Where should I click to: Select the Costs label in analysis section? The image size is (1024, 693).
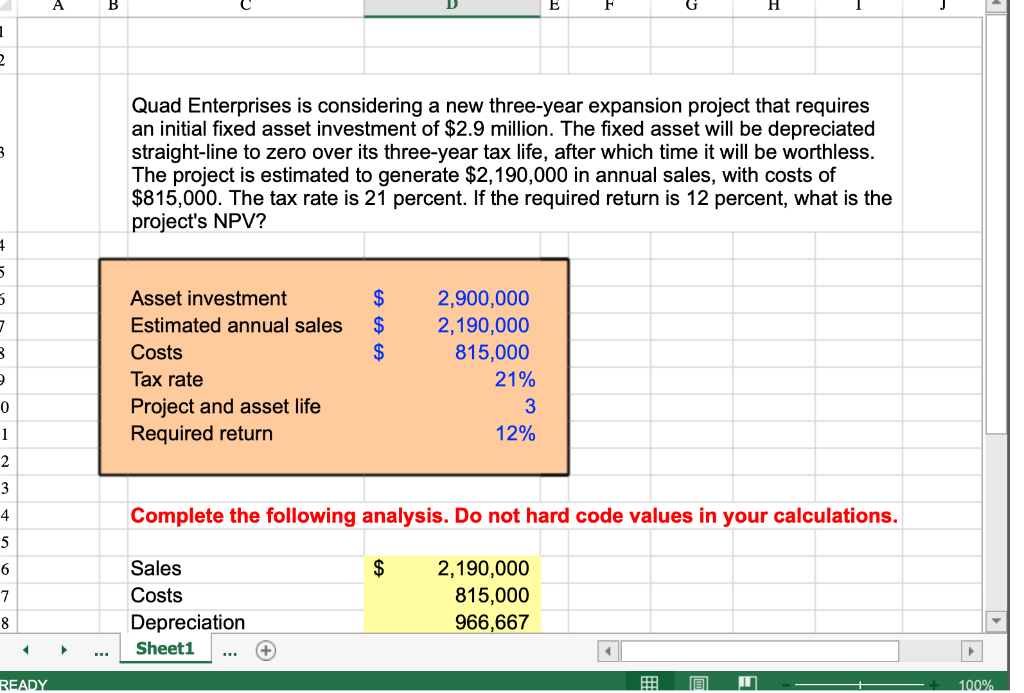click(246, 596)
